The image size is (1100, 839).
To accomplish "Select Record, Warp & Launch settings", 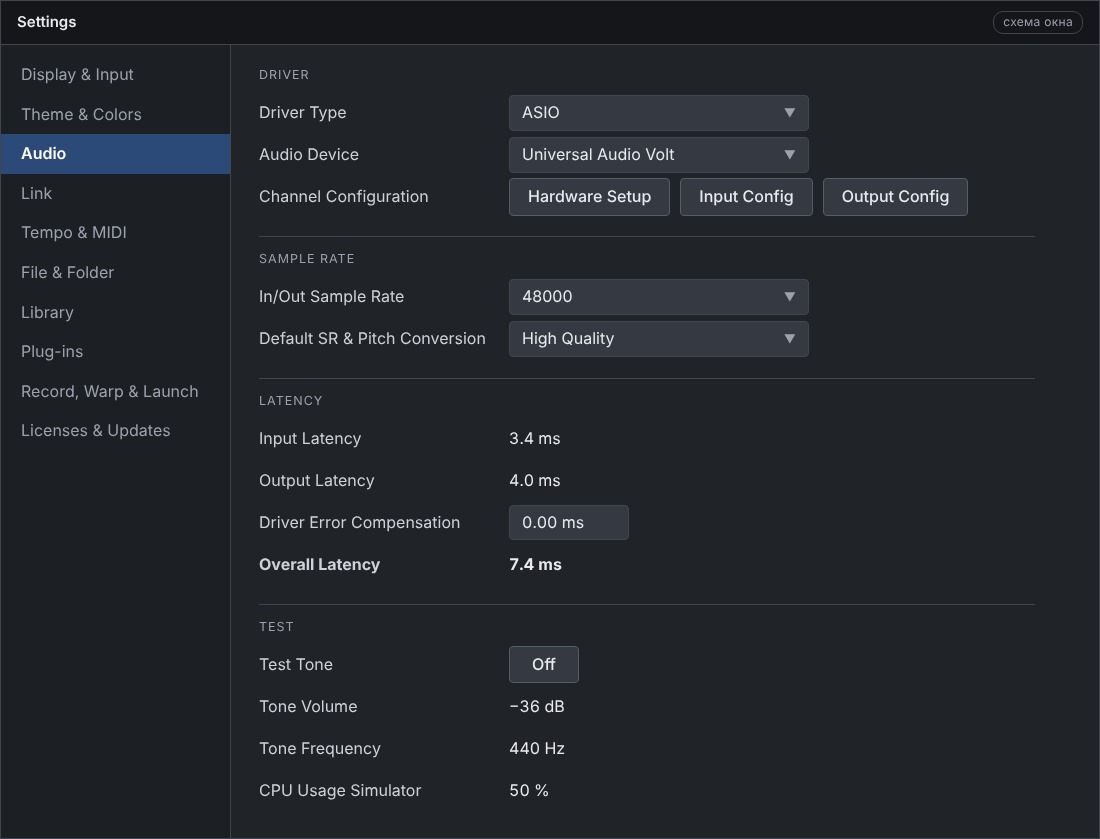I will click(x=115, y=391).
